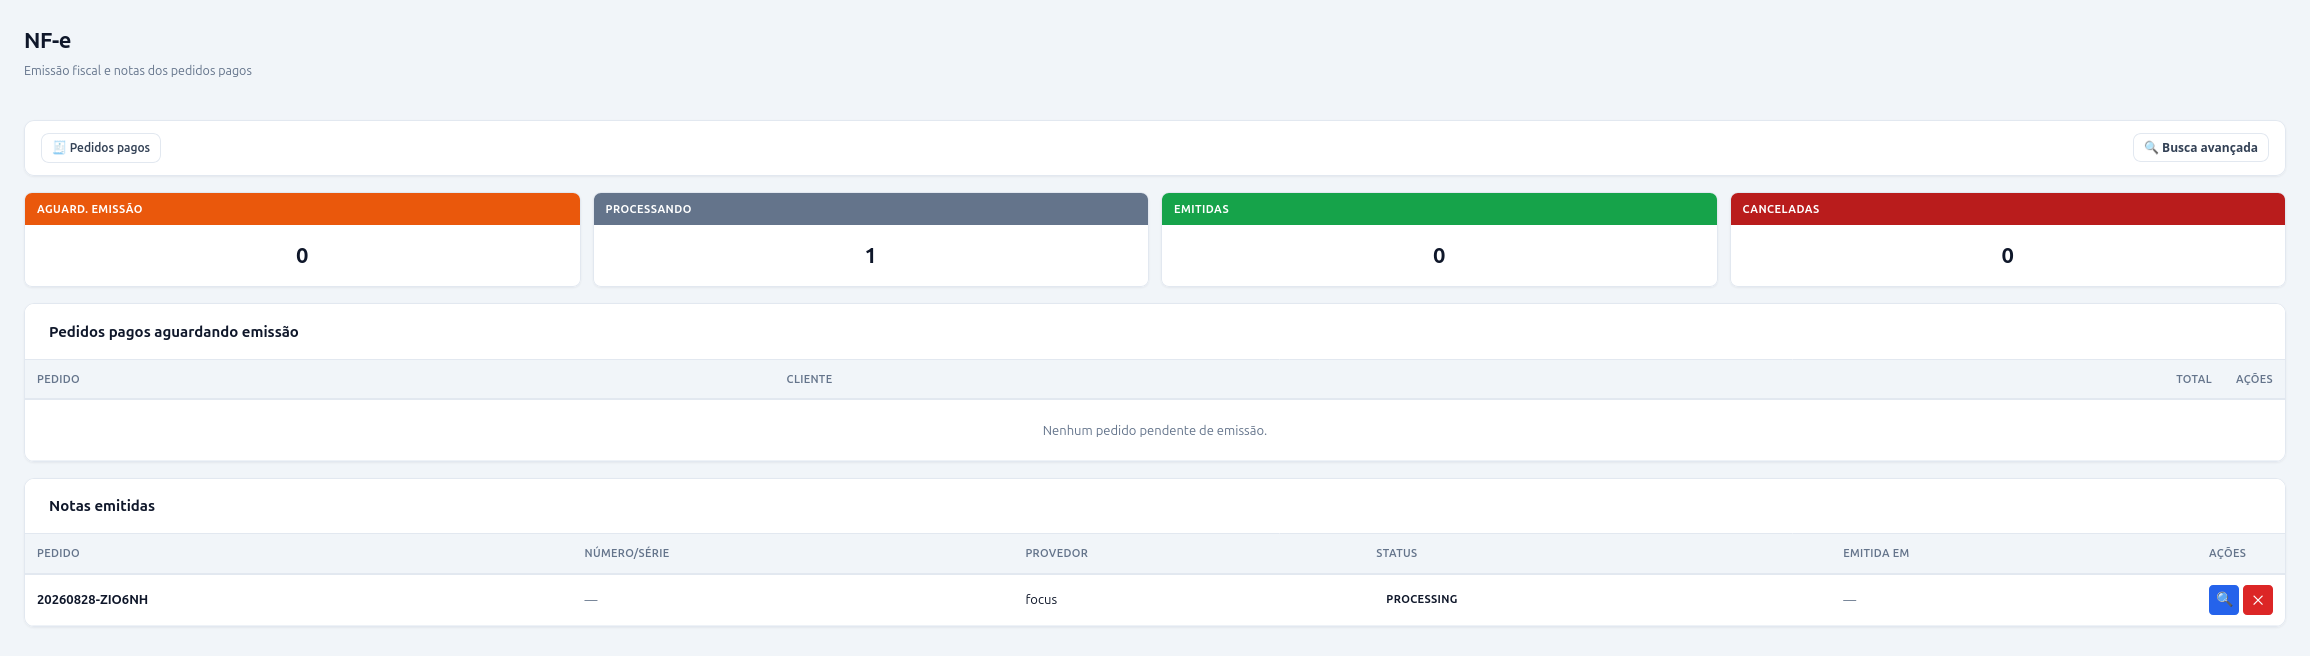
Task: Click the focus provider cell
Action: pos(1041,600)
